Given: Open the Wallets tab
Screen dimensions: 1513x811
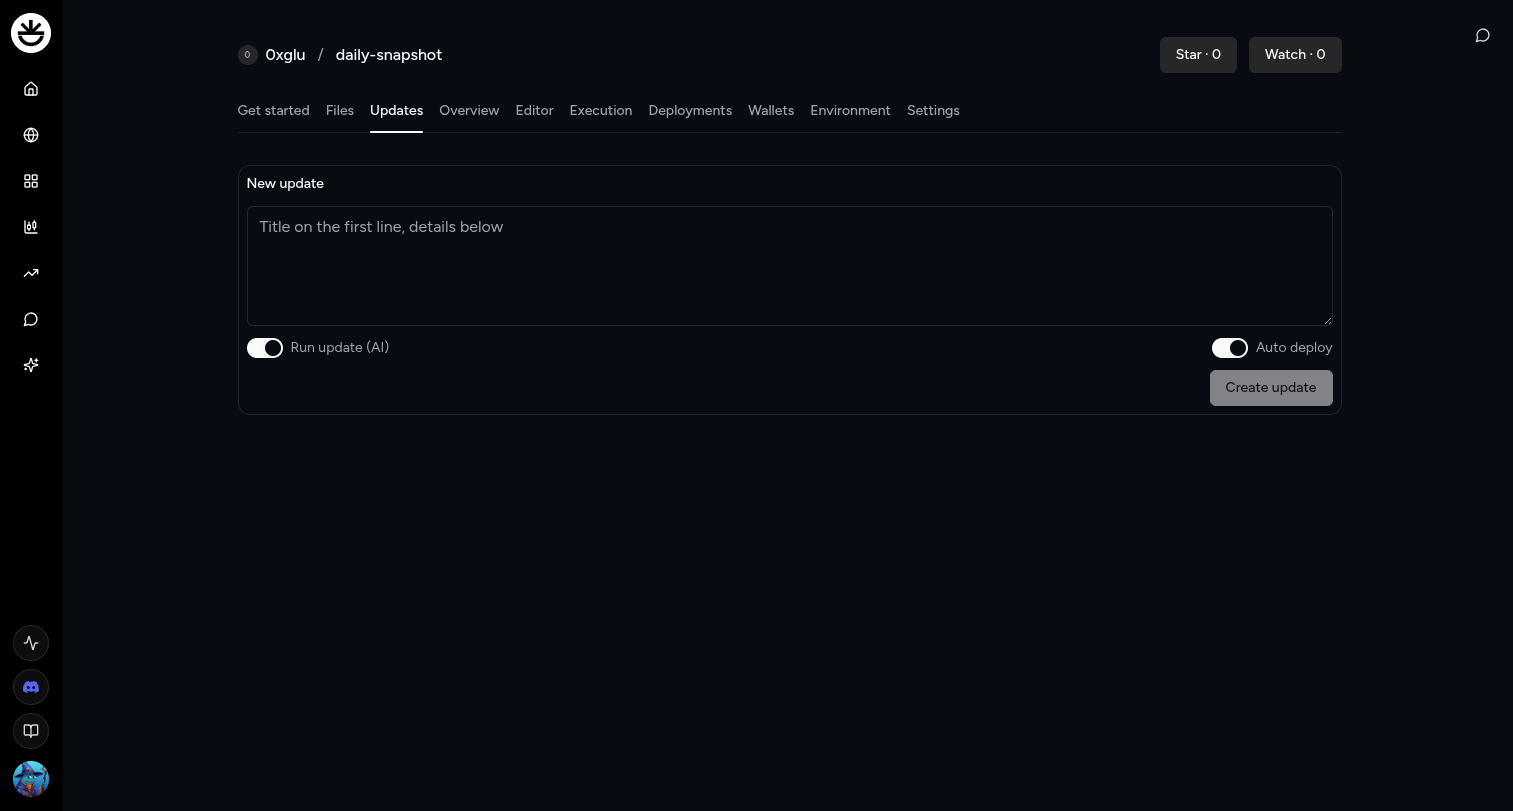Looking at the screenshot, I should (771, 111).
